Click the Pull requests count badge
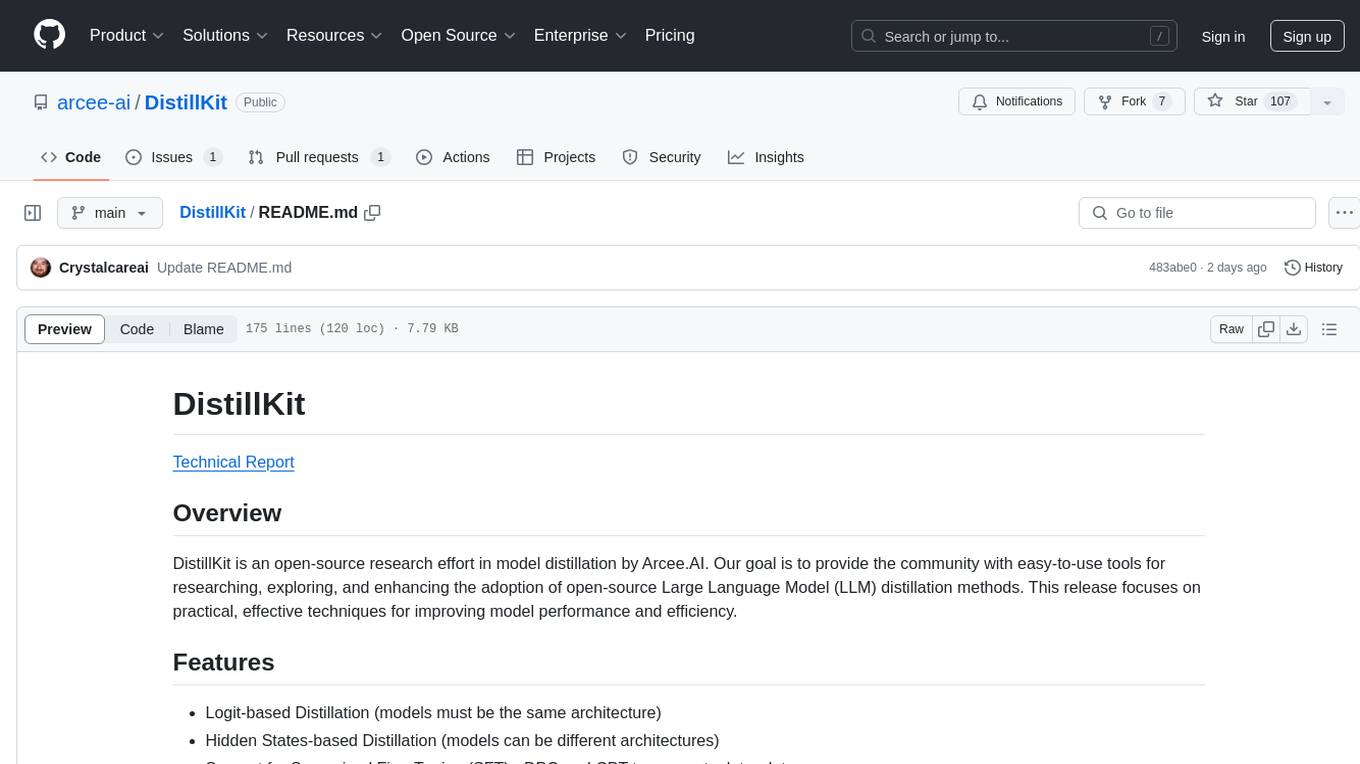The height and width of the screenshot is (764, 1360). tap(380, 157)
